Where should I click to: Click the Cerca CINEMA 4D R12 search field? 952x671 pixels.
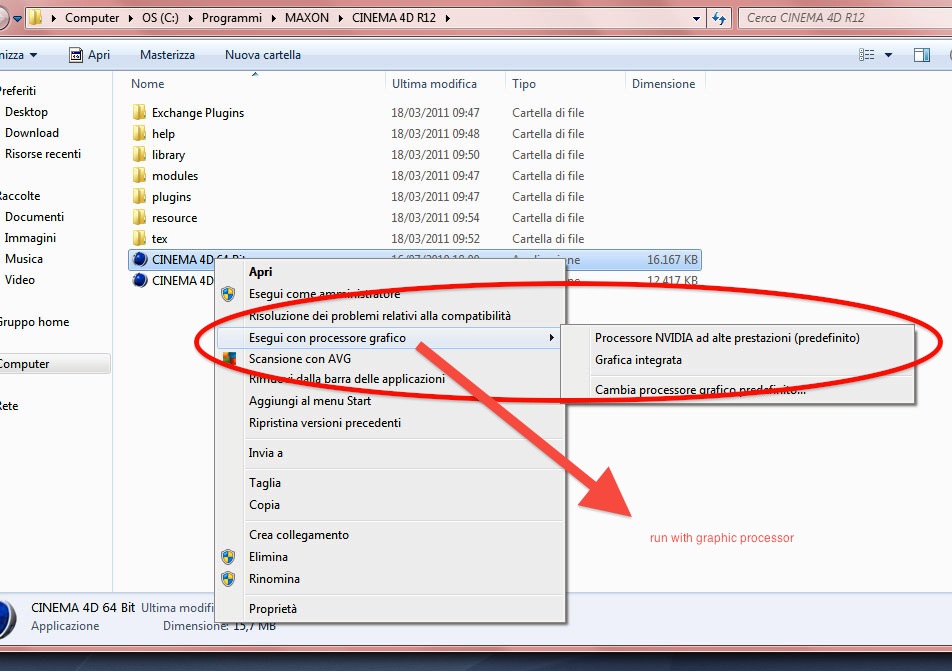pyautogui.click(x=845, y=18)
